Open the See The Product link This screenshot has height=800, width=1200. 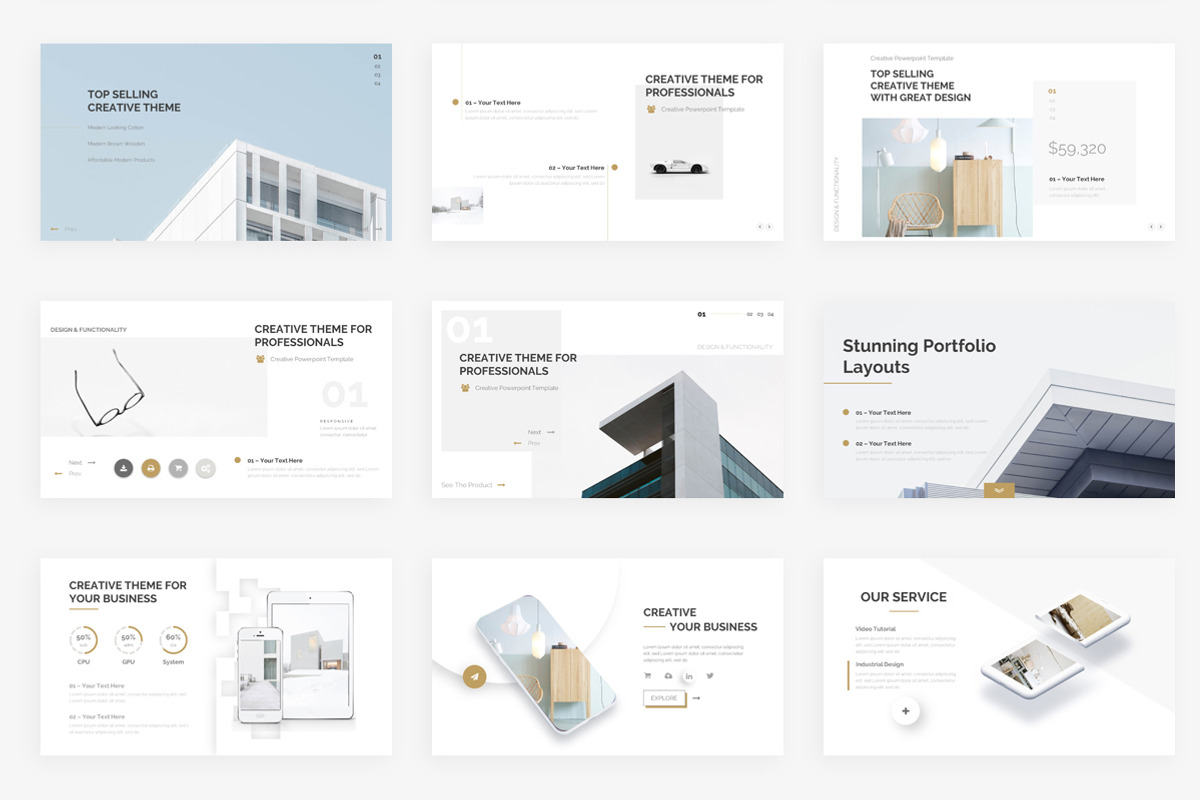(466, 484)
